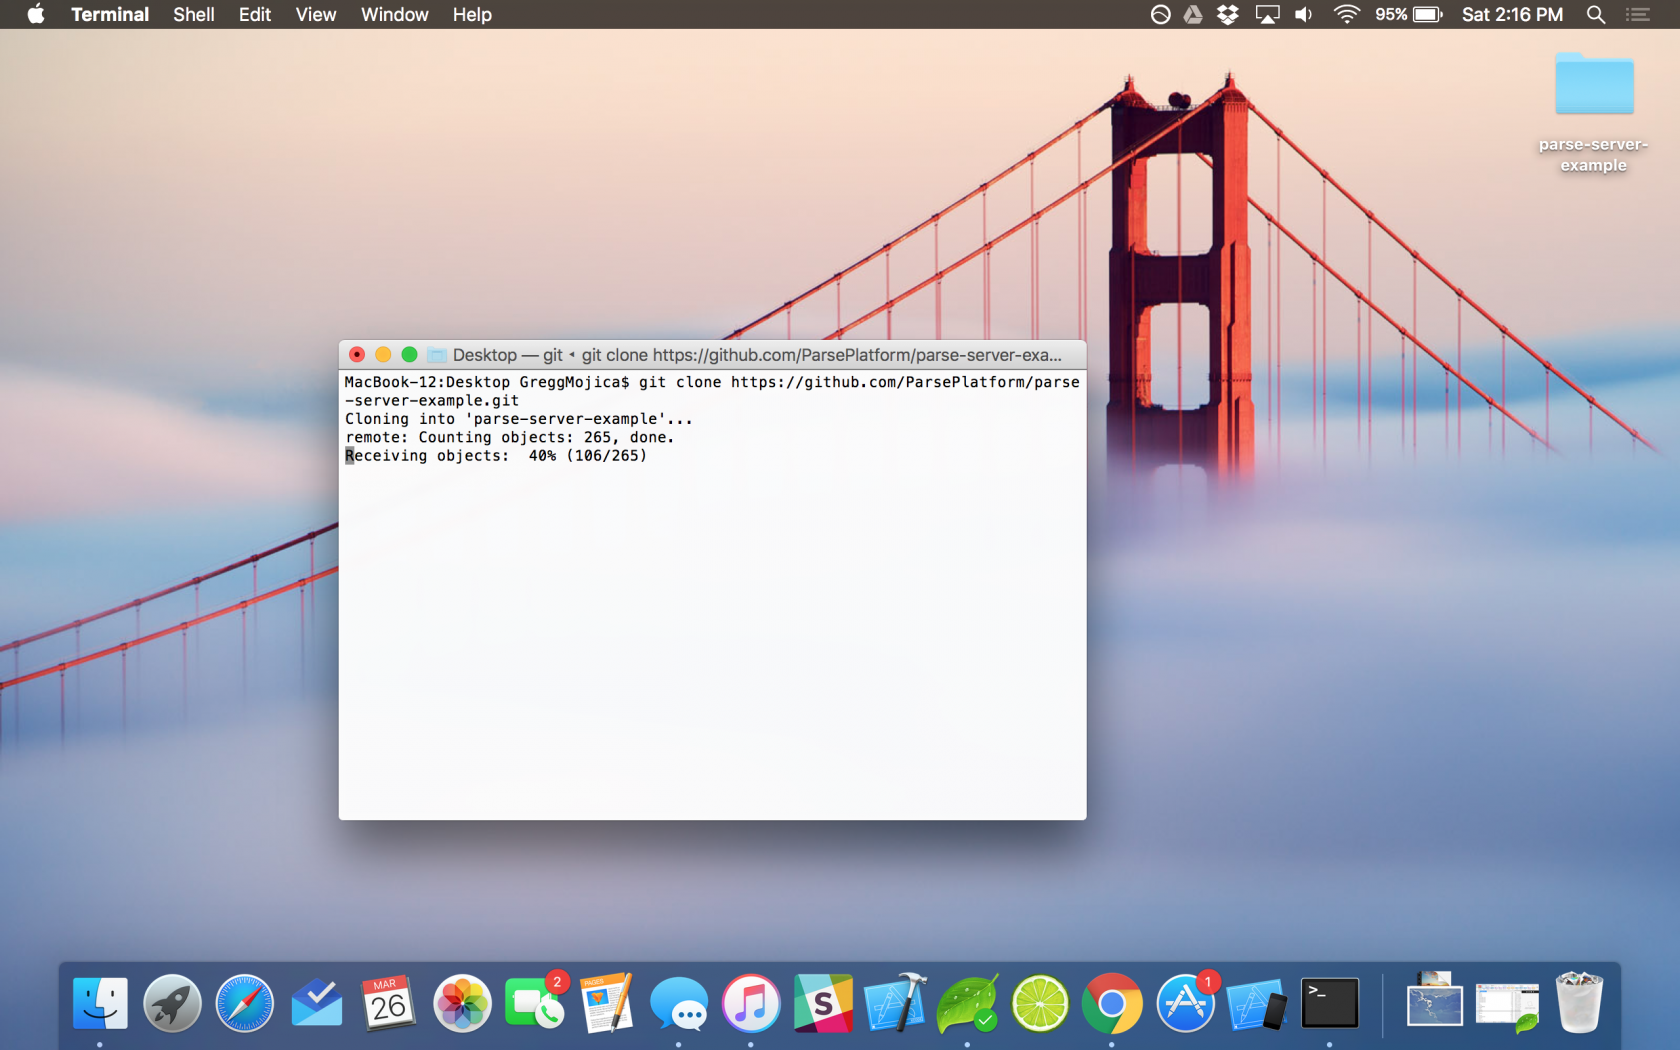Mute sound via the volume menu bar icon
The width and height of the screenshot is (1680, 1050).
click(x=1302, y=14)
